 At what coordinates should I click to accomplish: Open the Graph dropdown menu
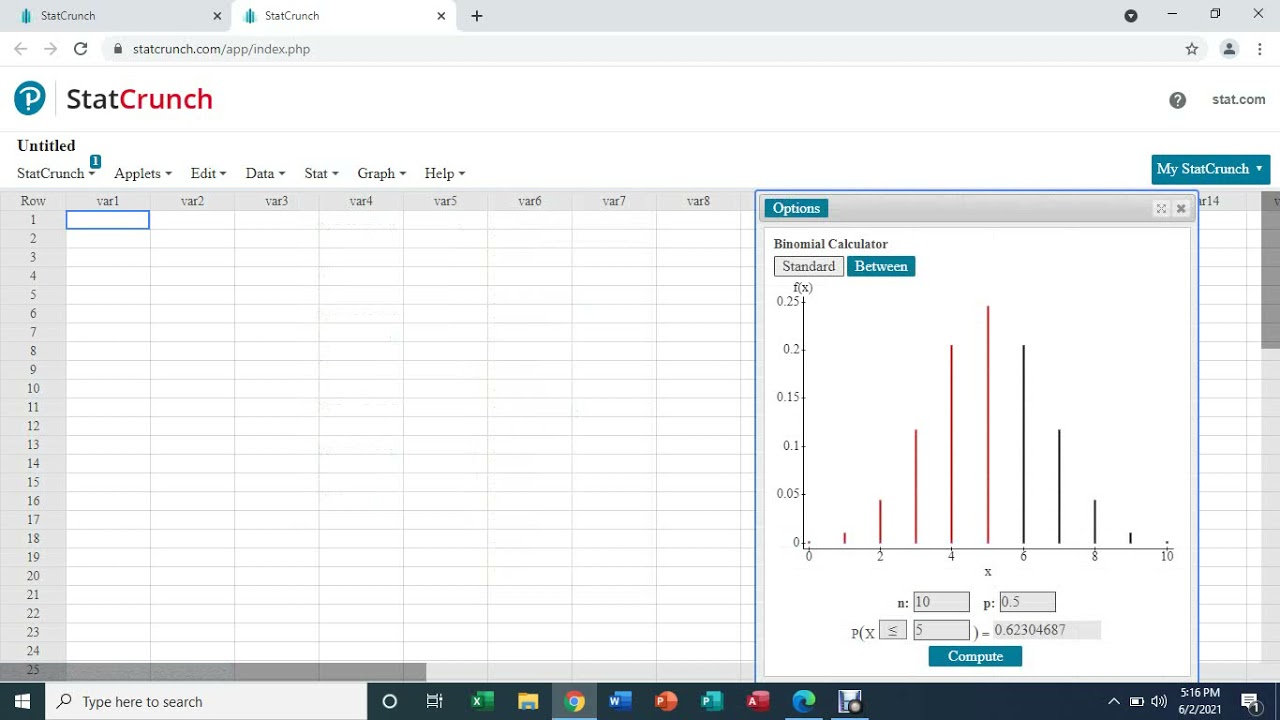click(381, 173)
